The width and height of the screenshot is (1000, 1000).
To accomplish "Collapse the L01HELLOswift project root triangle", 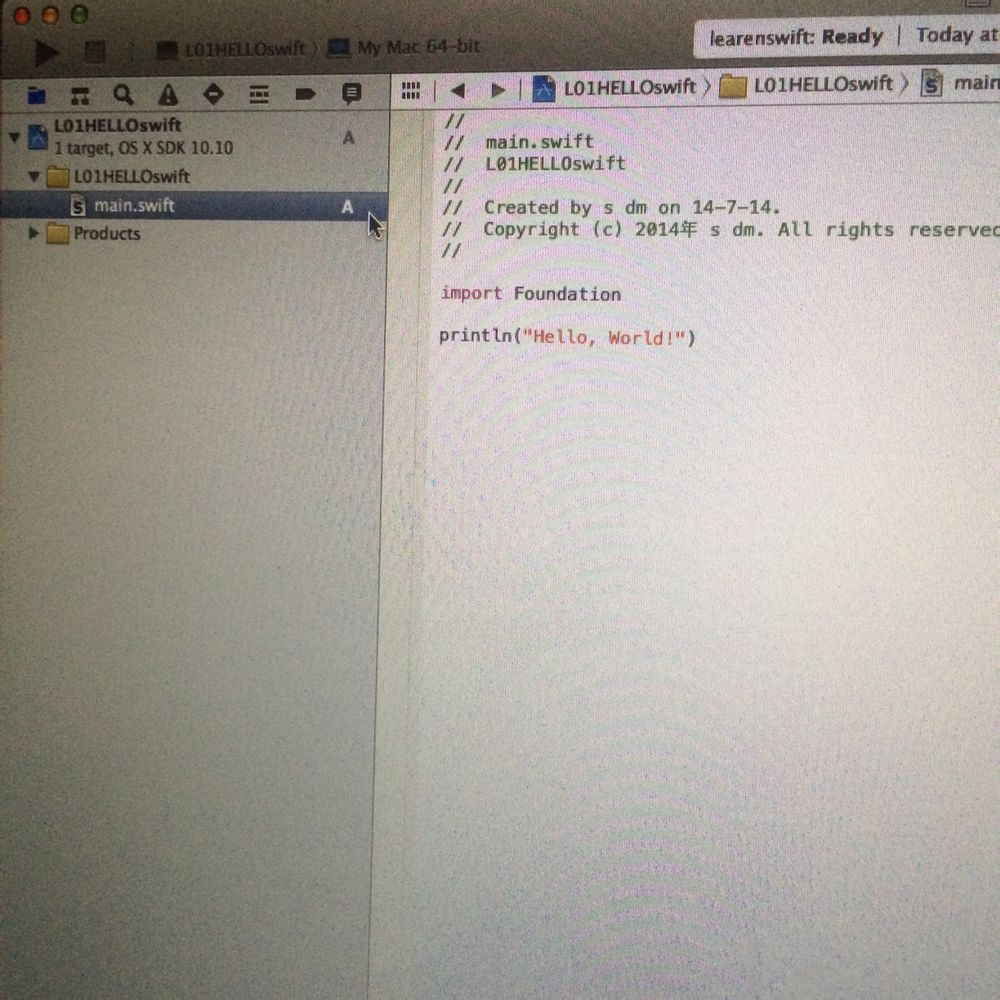I will pyautogui.click(x=15, y=136).
